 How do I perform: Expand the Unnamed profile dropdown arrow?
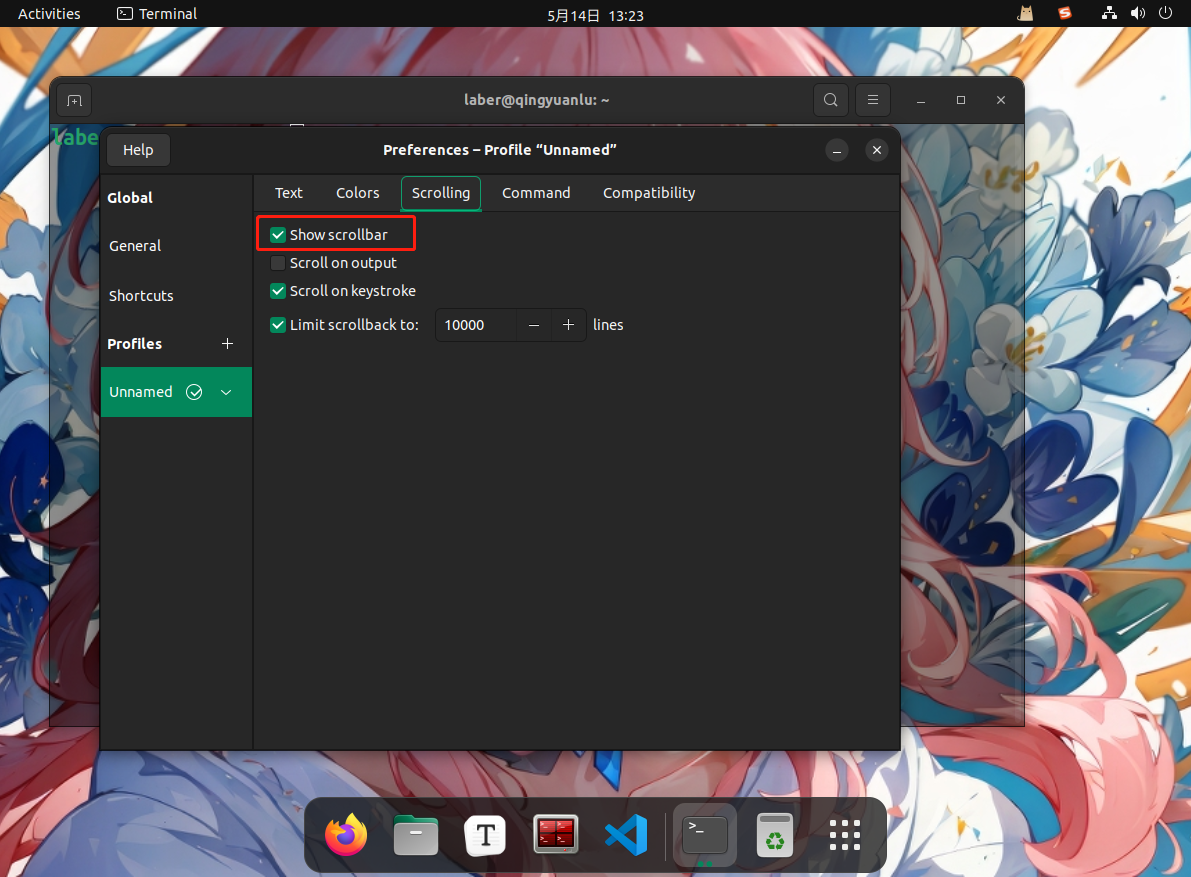226,393
